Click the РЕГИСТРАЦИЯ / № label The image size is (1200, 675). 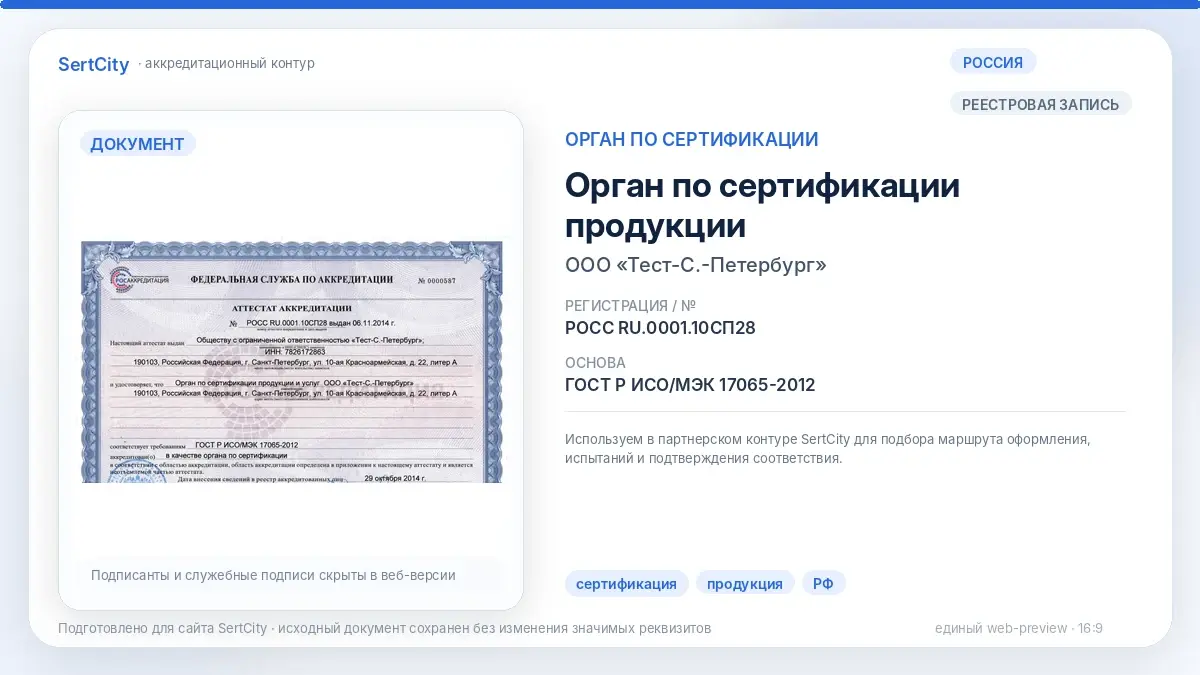point(630,306)
